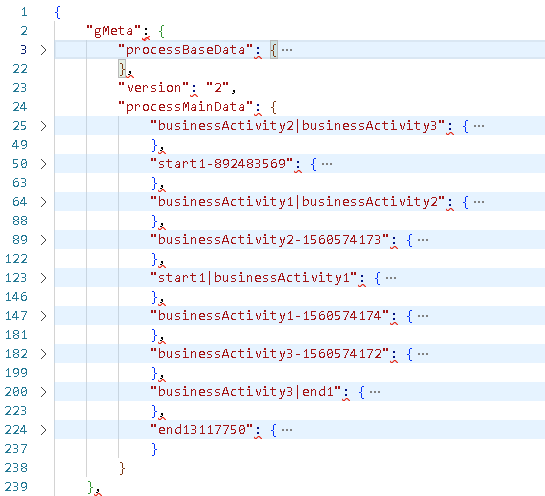Click line number 200 in gutter
The image size is (545, 496).
[16, 392]
